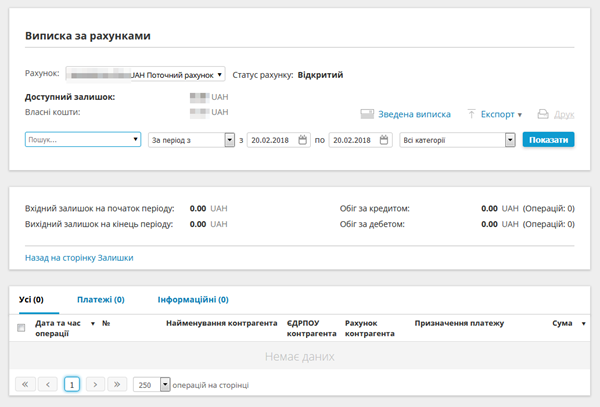Click the export upload arrow icon
600x407 pixels.
tap(471, 114)
